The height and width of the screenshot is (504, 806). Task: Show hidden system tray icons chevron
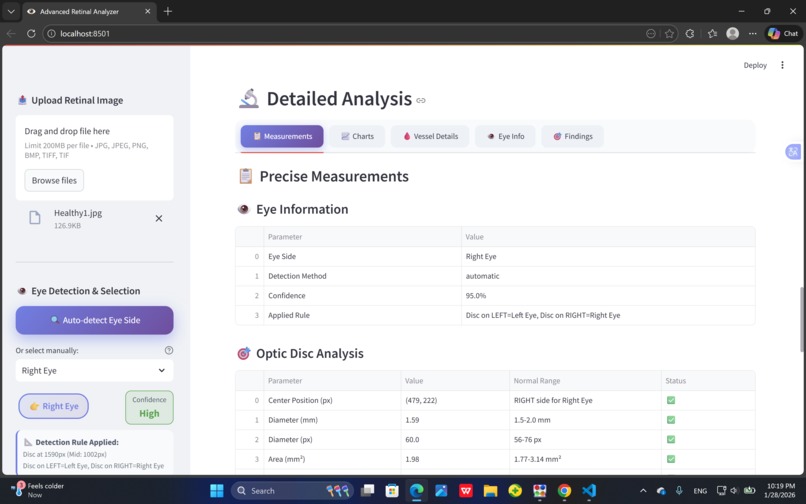pyautogui.click(x=643, y=491)
